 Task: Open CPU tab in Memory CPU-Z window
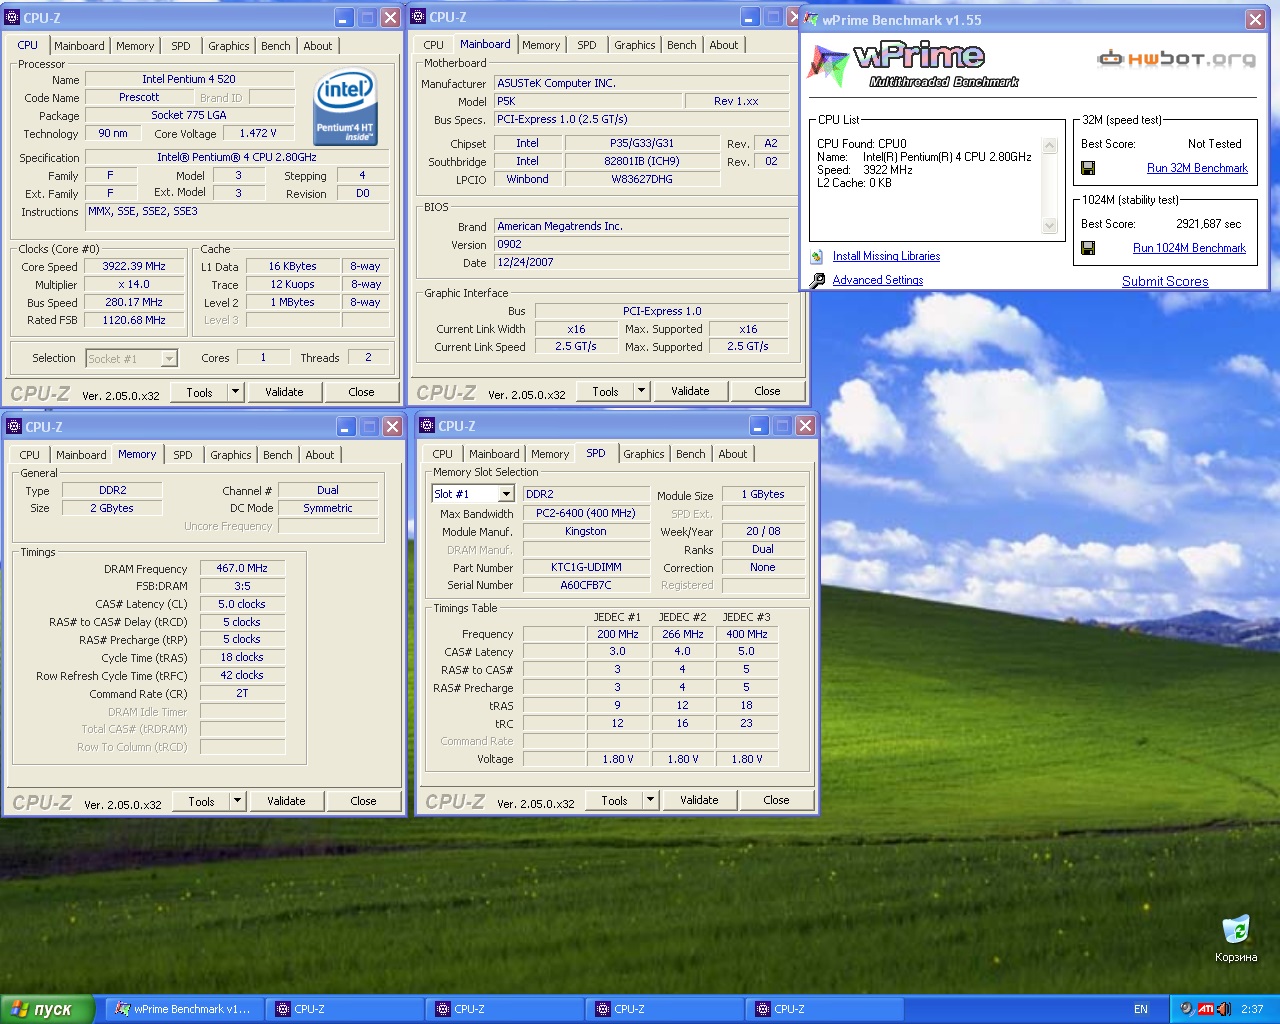(x=30, y=455)
